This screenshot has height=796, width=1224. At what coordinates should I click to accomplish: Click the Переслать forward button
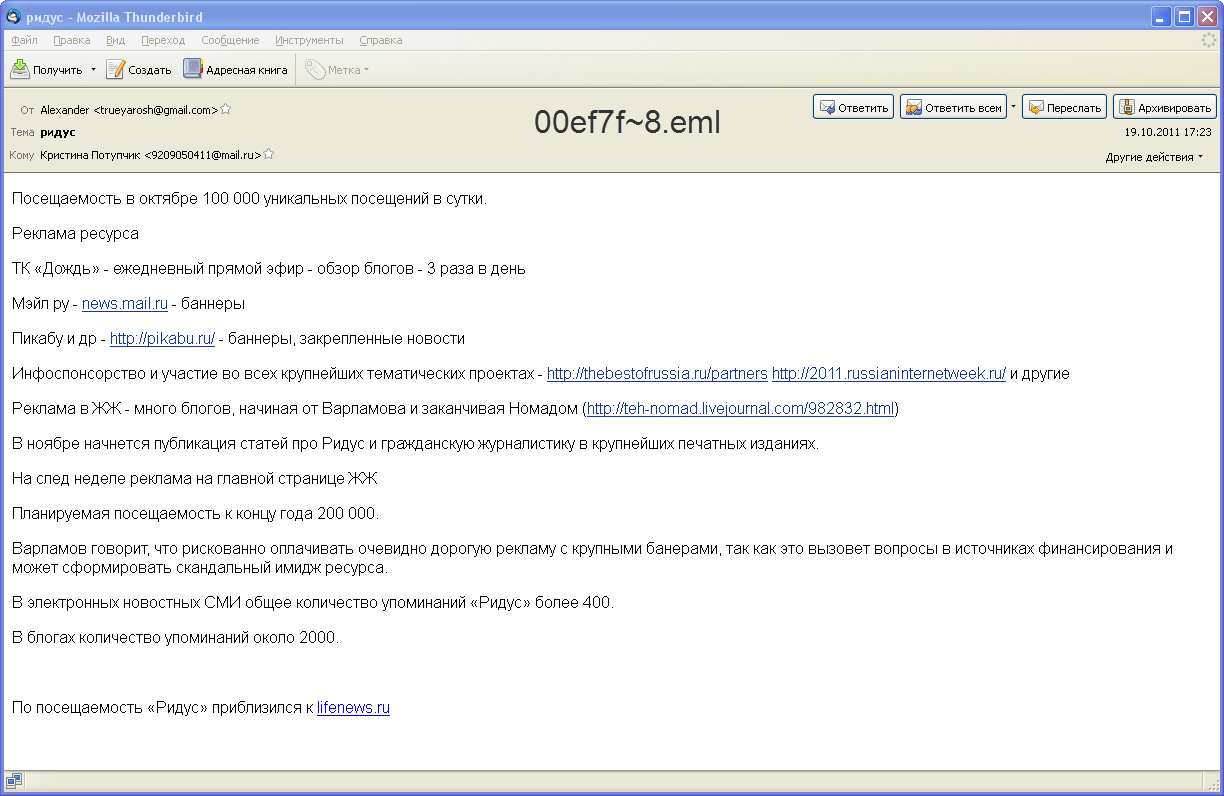tap(1064, 108)
